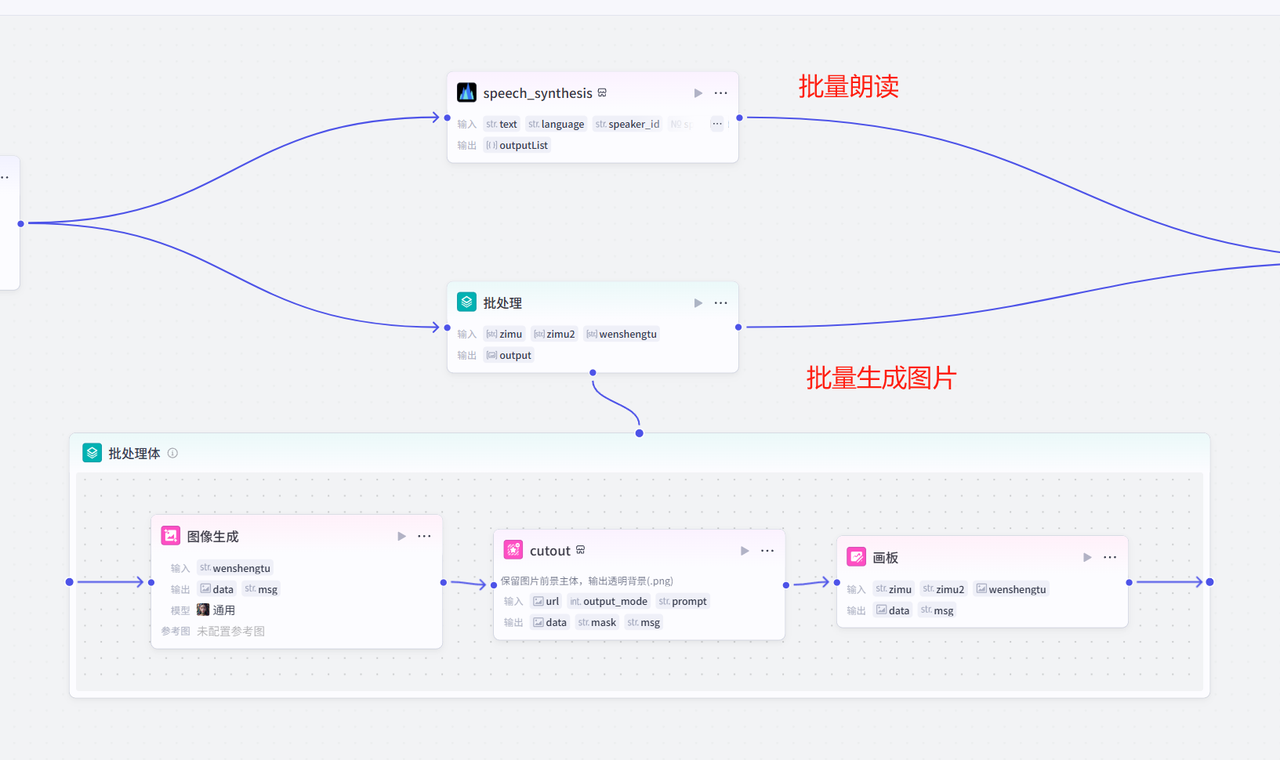This screenshot has width=1280, height=760.
Task: Click the right output port of 批处理 node
Action: [739, 327]
